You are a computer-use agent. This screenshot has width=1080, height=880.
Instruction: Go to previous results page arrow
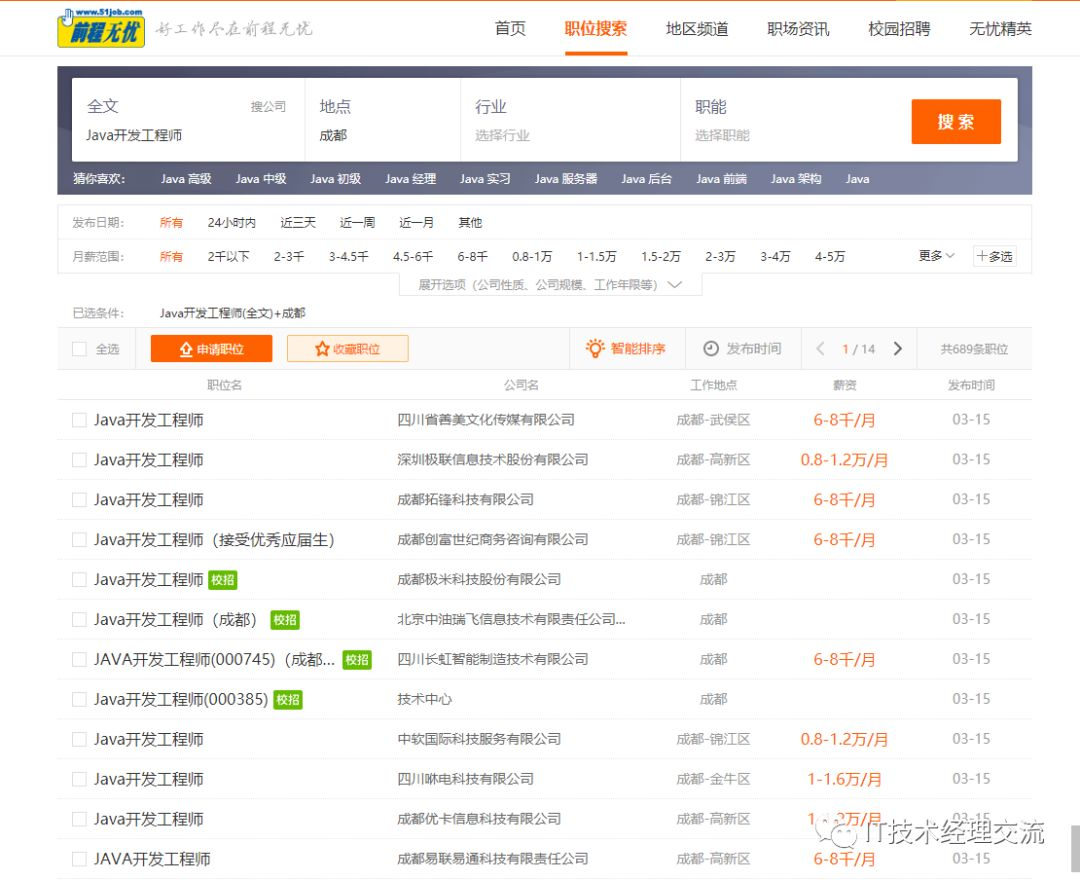820,349
